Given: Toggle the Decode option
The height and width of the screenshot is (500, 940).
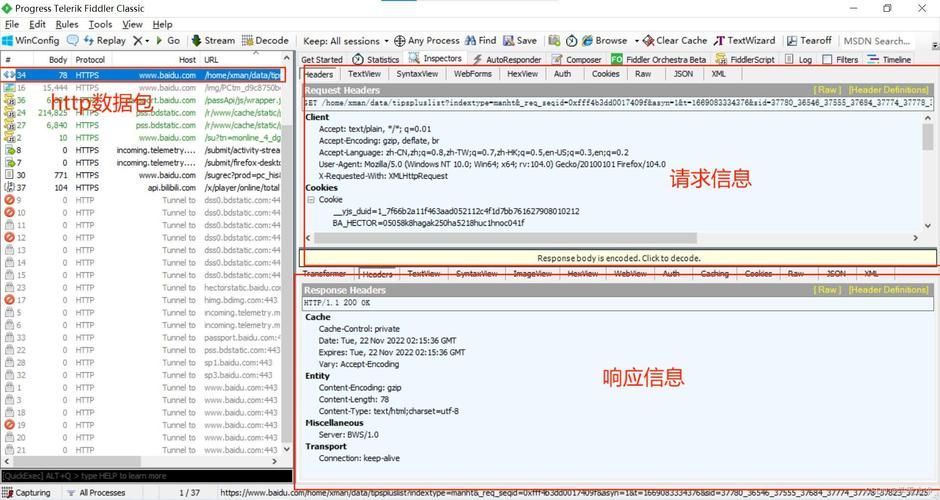Looking at the screenshot, I should pos(265,41).
